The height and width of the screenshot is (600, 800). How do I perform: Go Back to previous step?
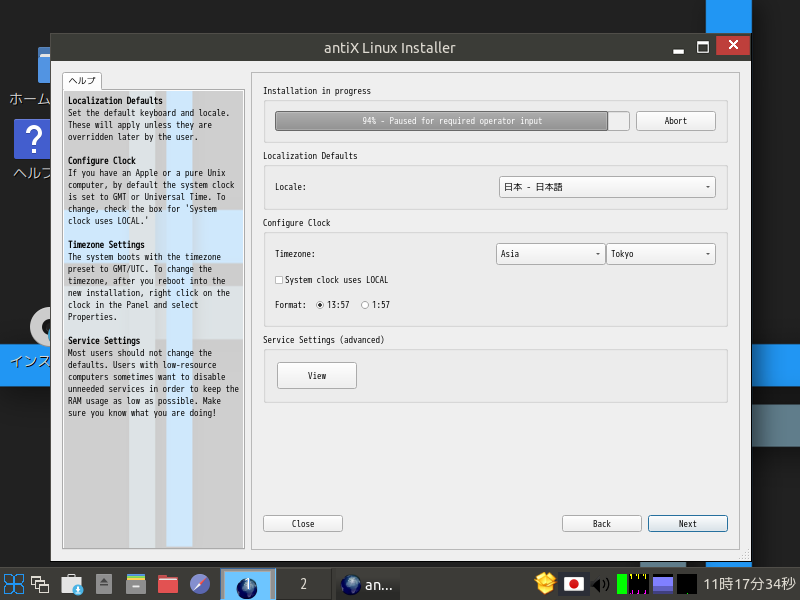[x=602, y=523]
